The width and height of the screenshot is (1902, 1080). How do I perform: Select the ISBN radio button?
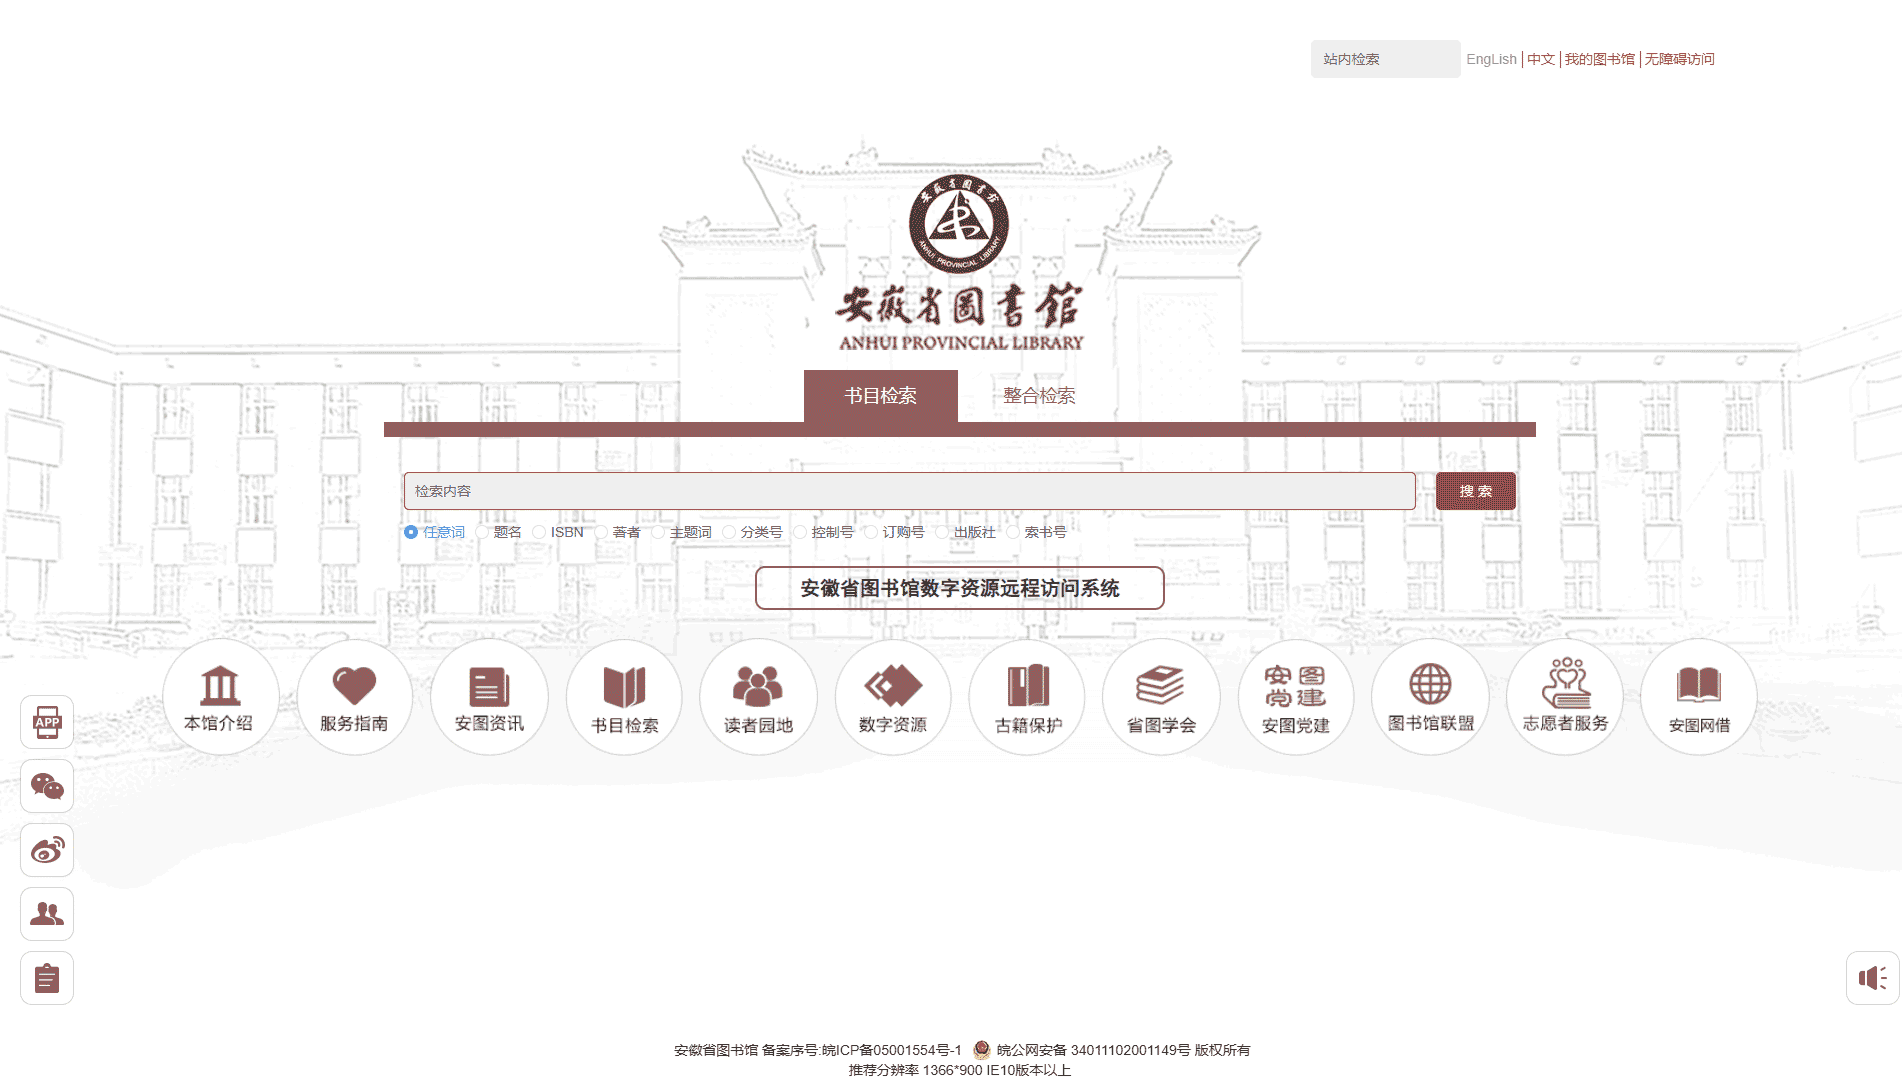pyautogui.click(x=539, y=532)
